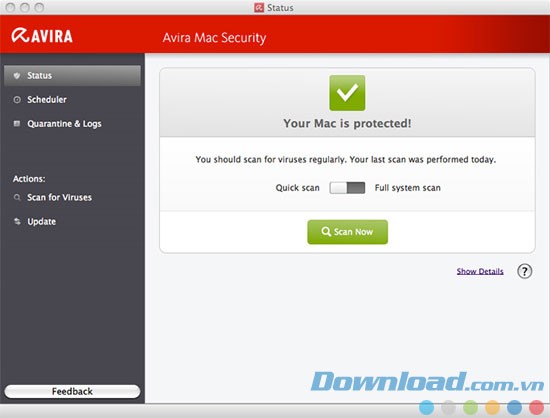Choose the Scan for Viruses action
Viewport: 550px width, 418px height.
[x=72, y=197]
